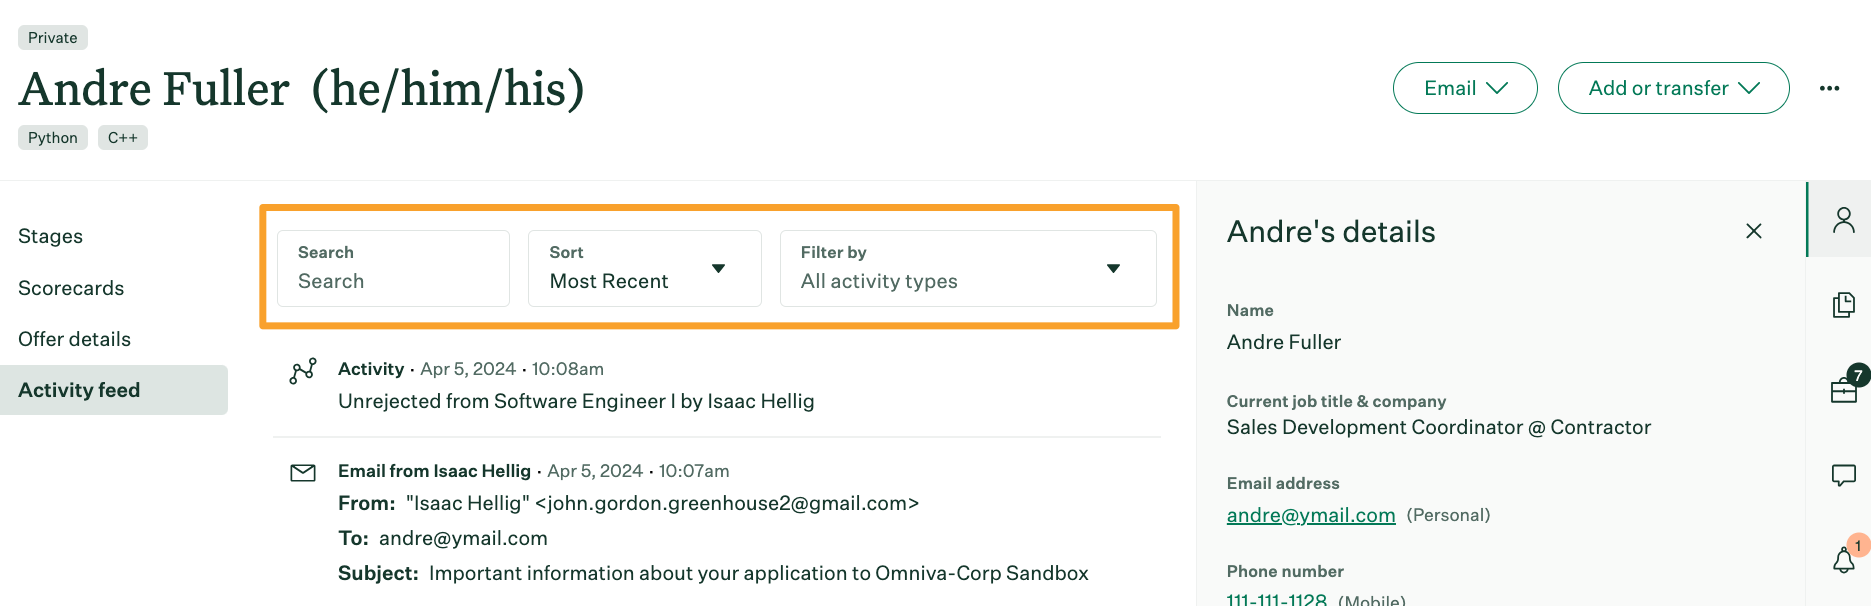Click the notification bell icon
1871x606 pixels.
1843,560
